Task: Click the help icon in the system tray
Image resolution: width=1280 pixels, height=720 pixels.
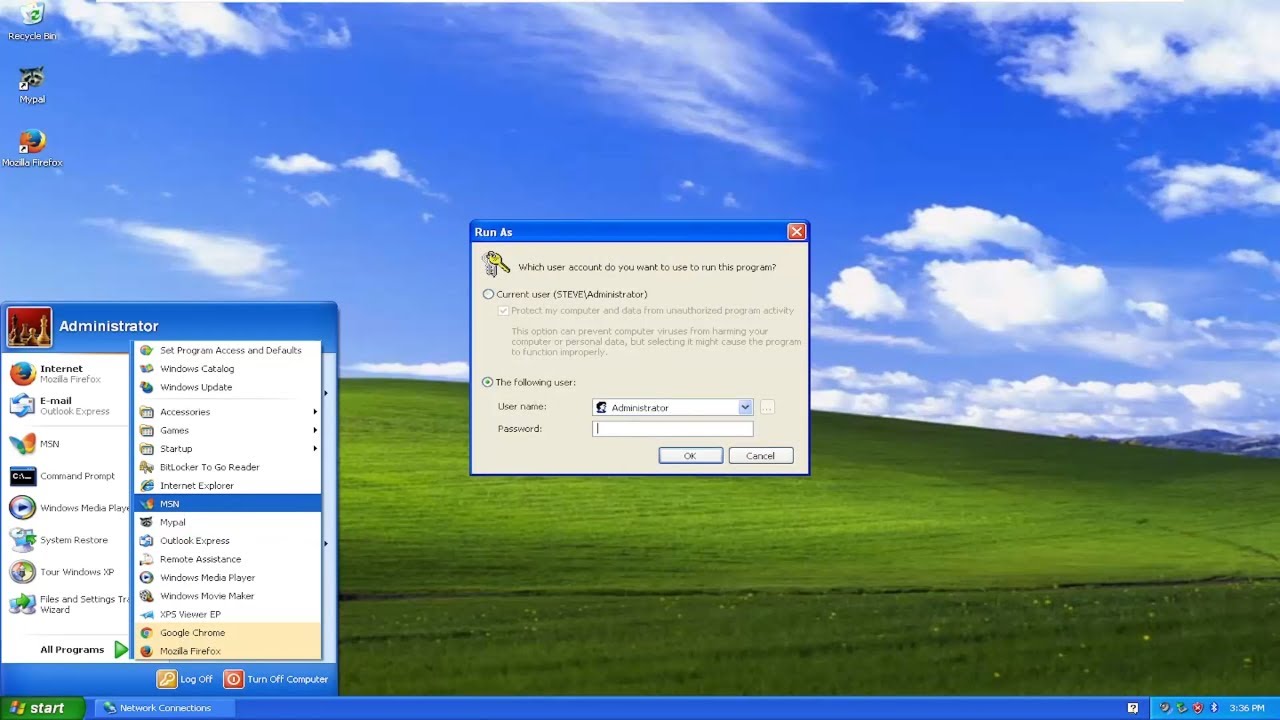Action: point(1133,708)
